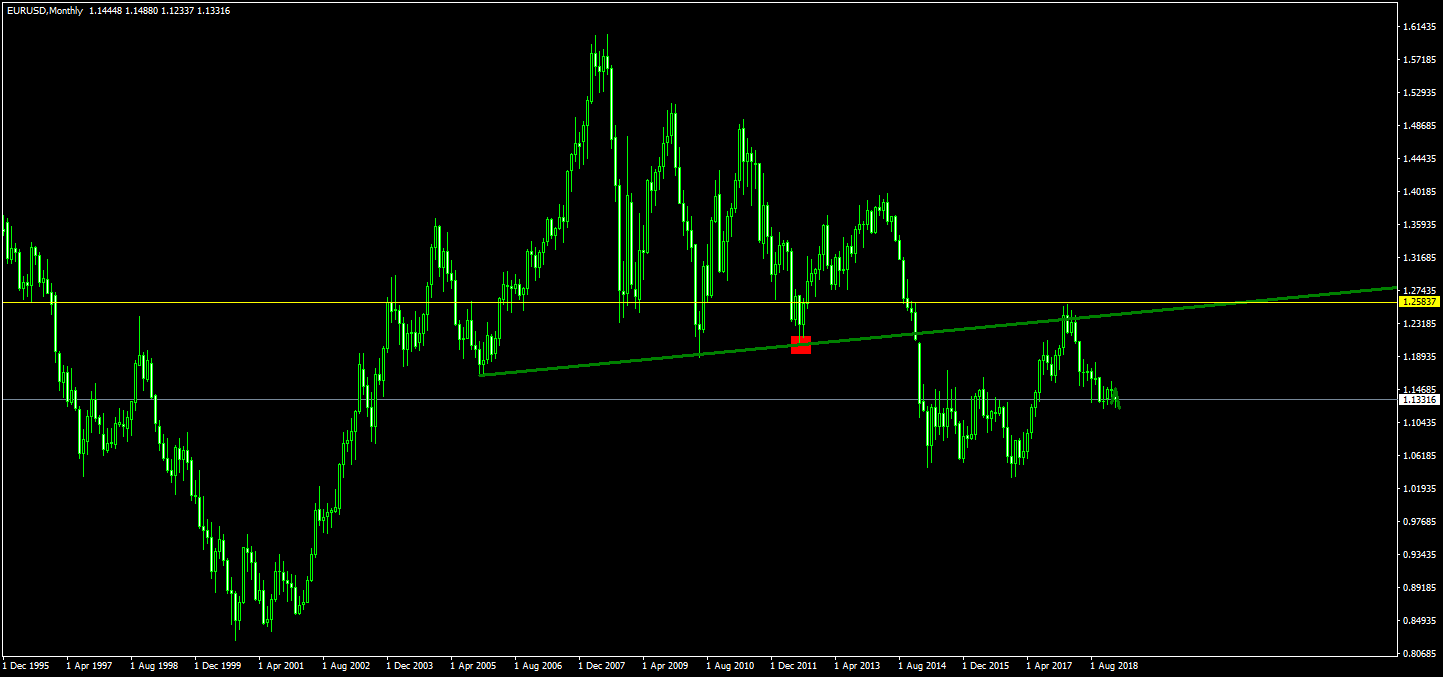The image size is (1443, 677).
Task: Click the 1.06185 price axis label
Action: coord(1420,456)
